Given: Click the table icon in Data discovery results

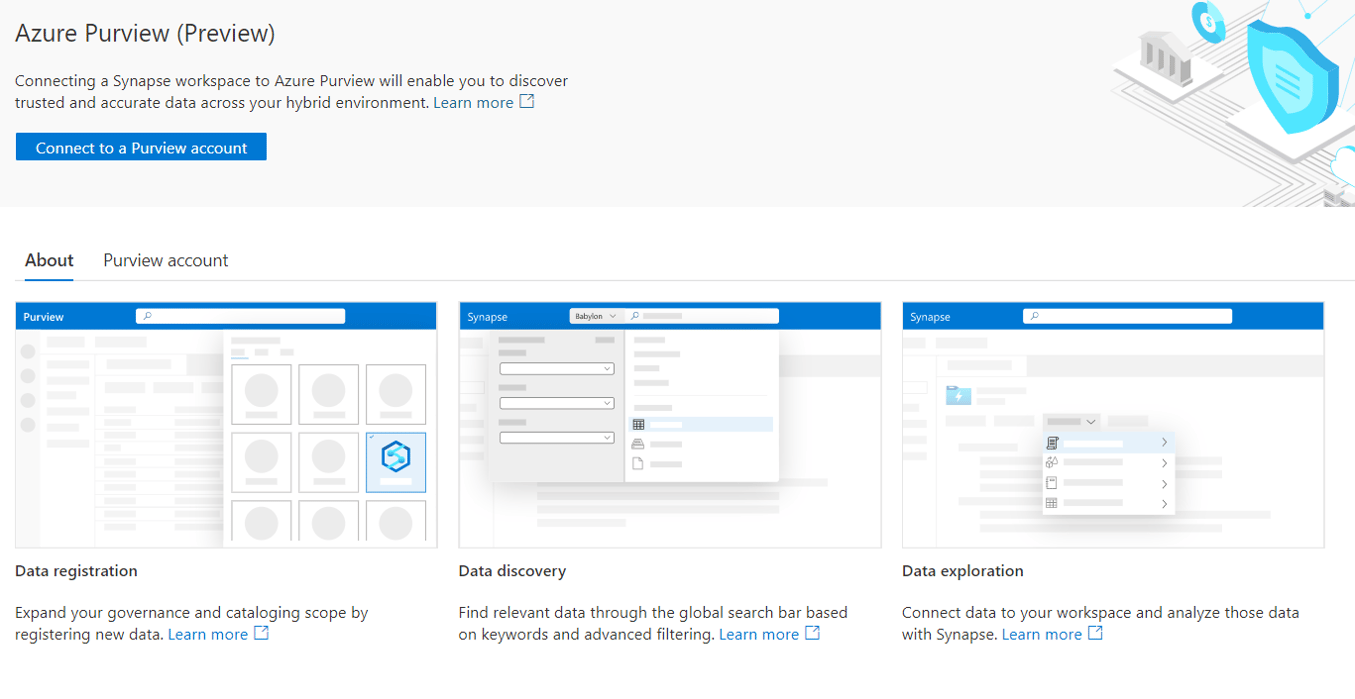Looking at the screenshot, I should pos(638,425).
